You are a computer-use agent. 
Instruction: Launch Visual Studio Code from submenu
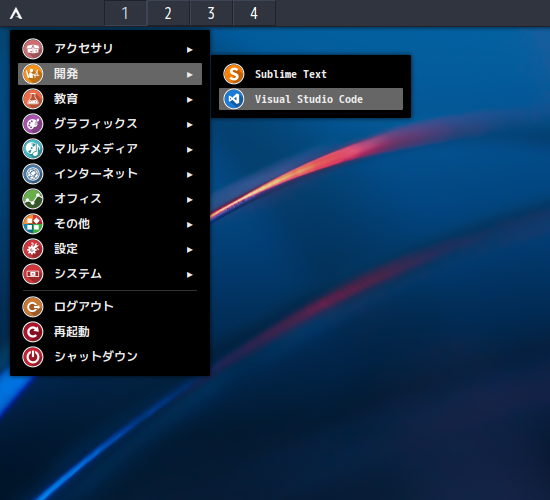pyautogui.click(x=311, y=99)
